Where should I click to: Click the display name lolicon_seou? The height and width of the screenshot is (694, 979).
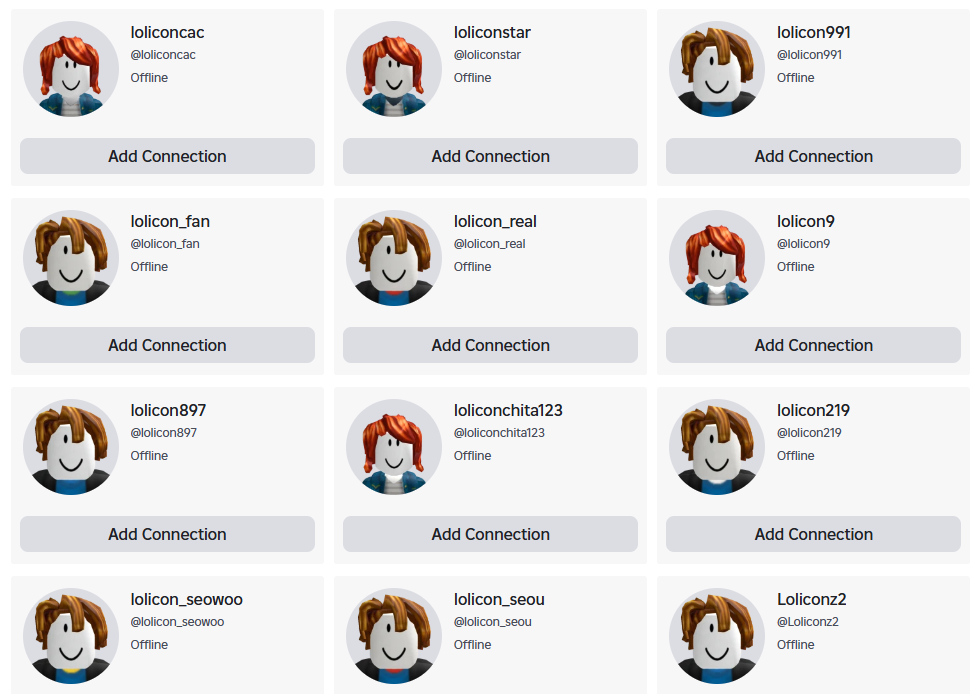coord(499,600)
